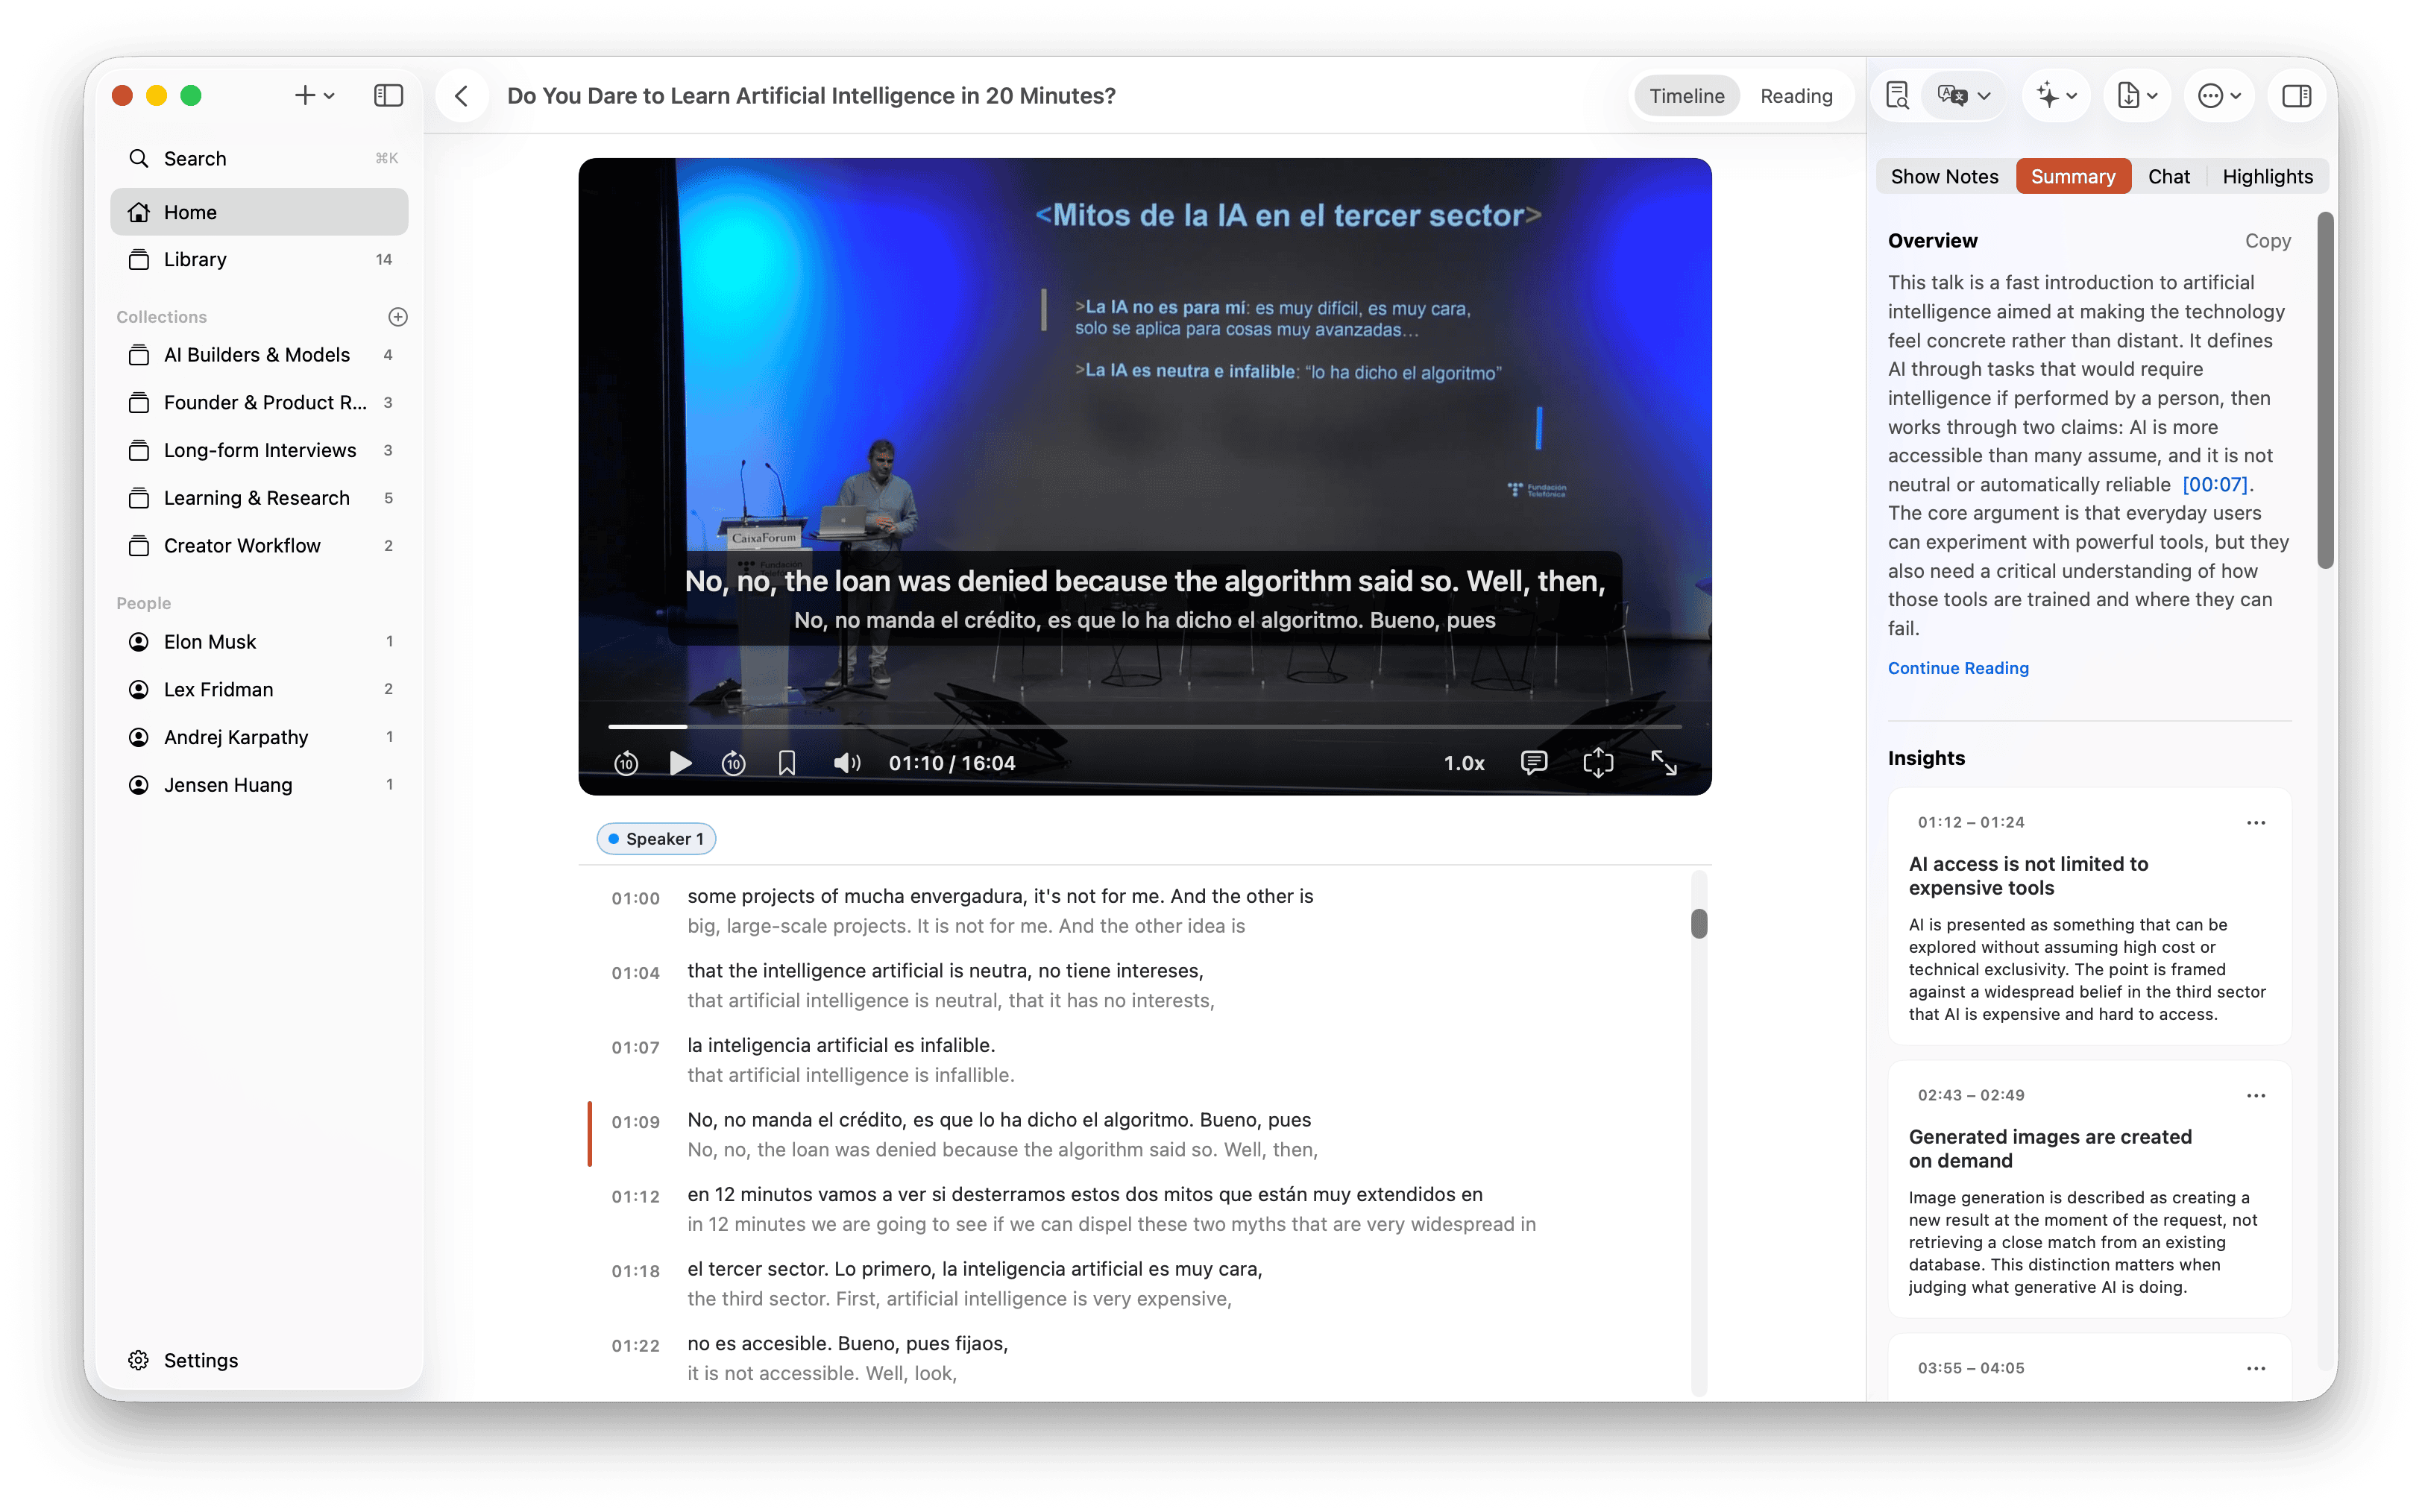Screen dimensions: 2422x1512
Task: Toggle video subtitles caption icon
Action: (1533, 764)
